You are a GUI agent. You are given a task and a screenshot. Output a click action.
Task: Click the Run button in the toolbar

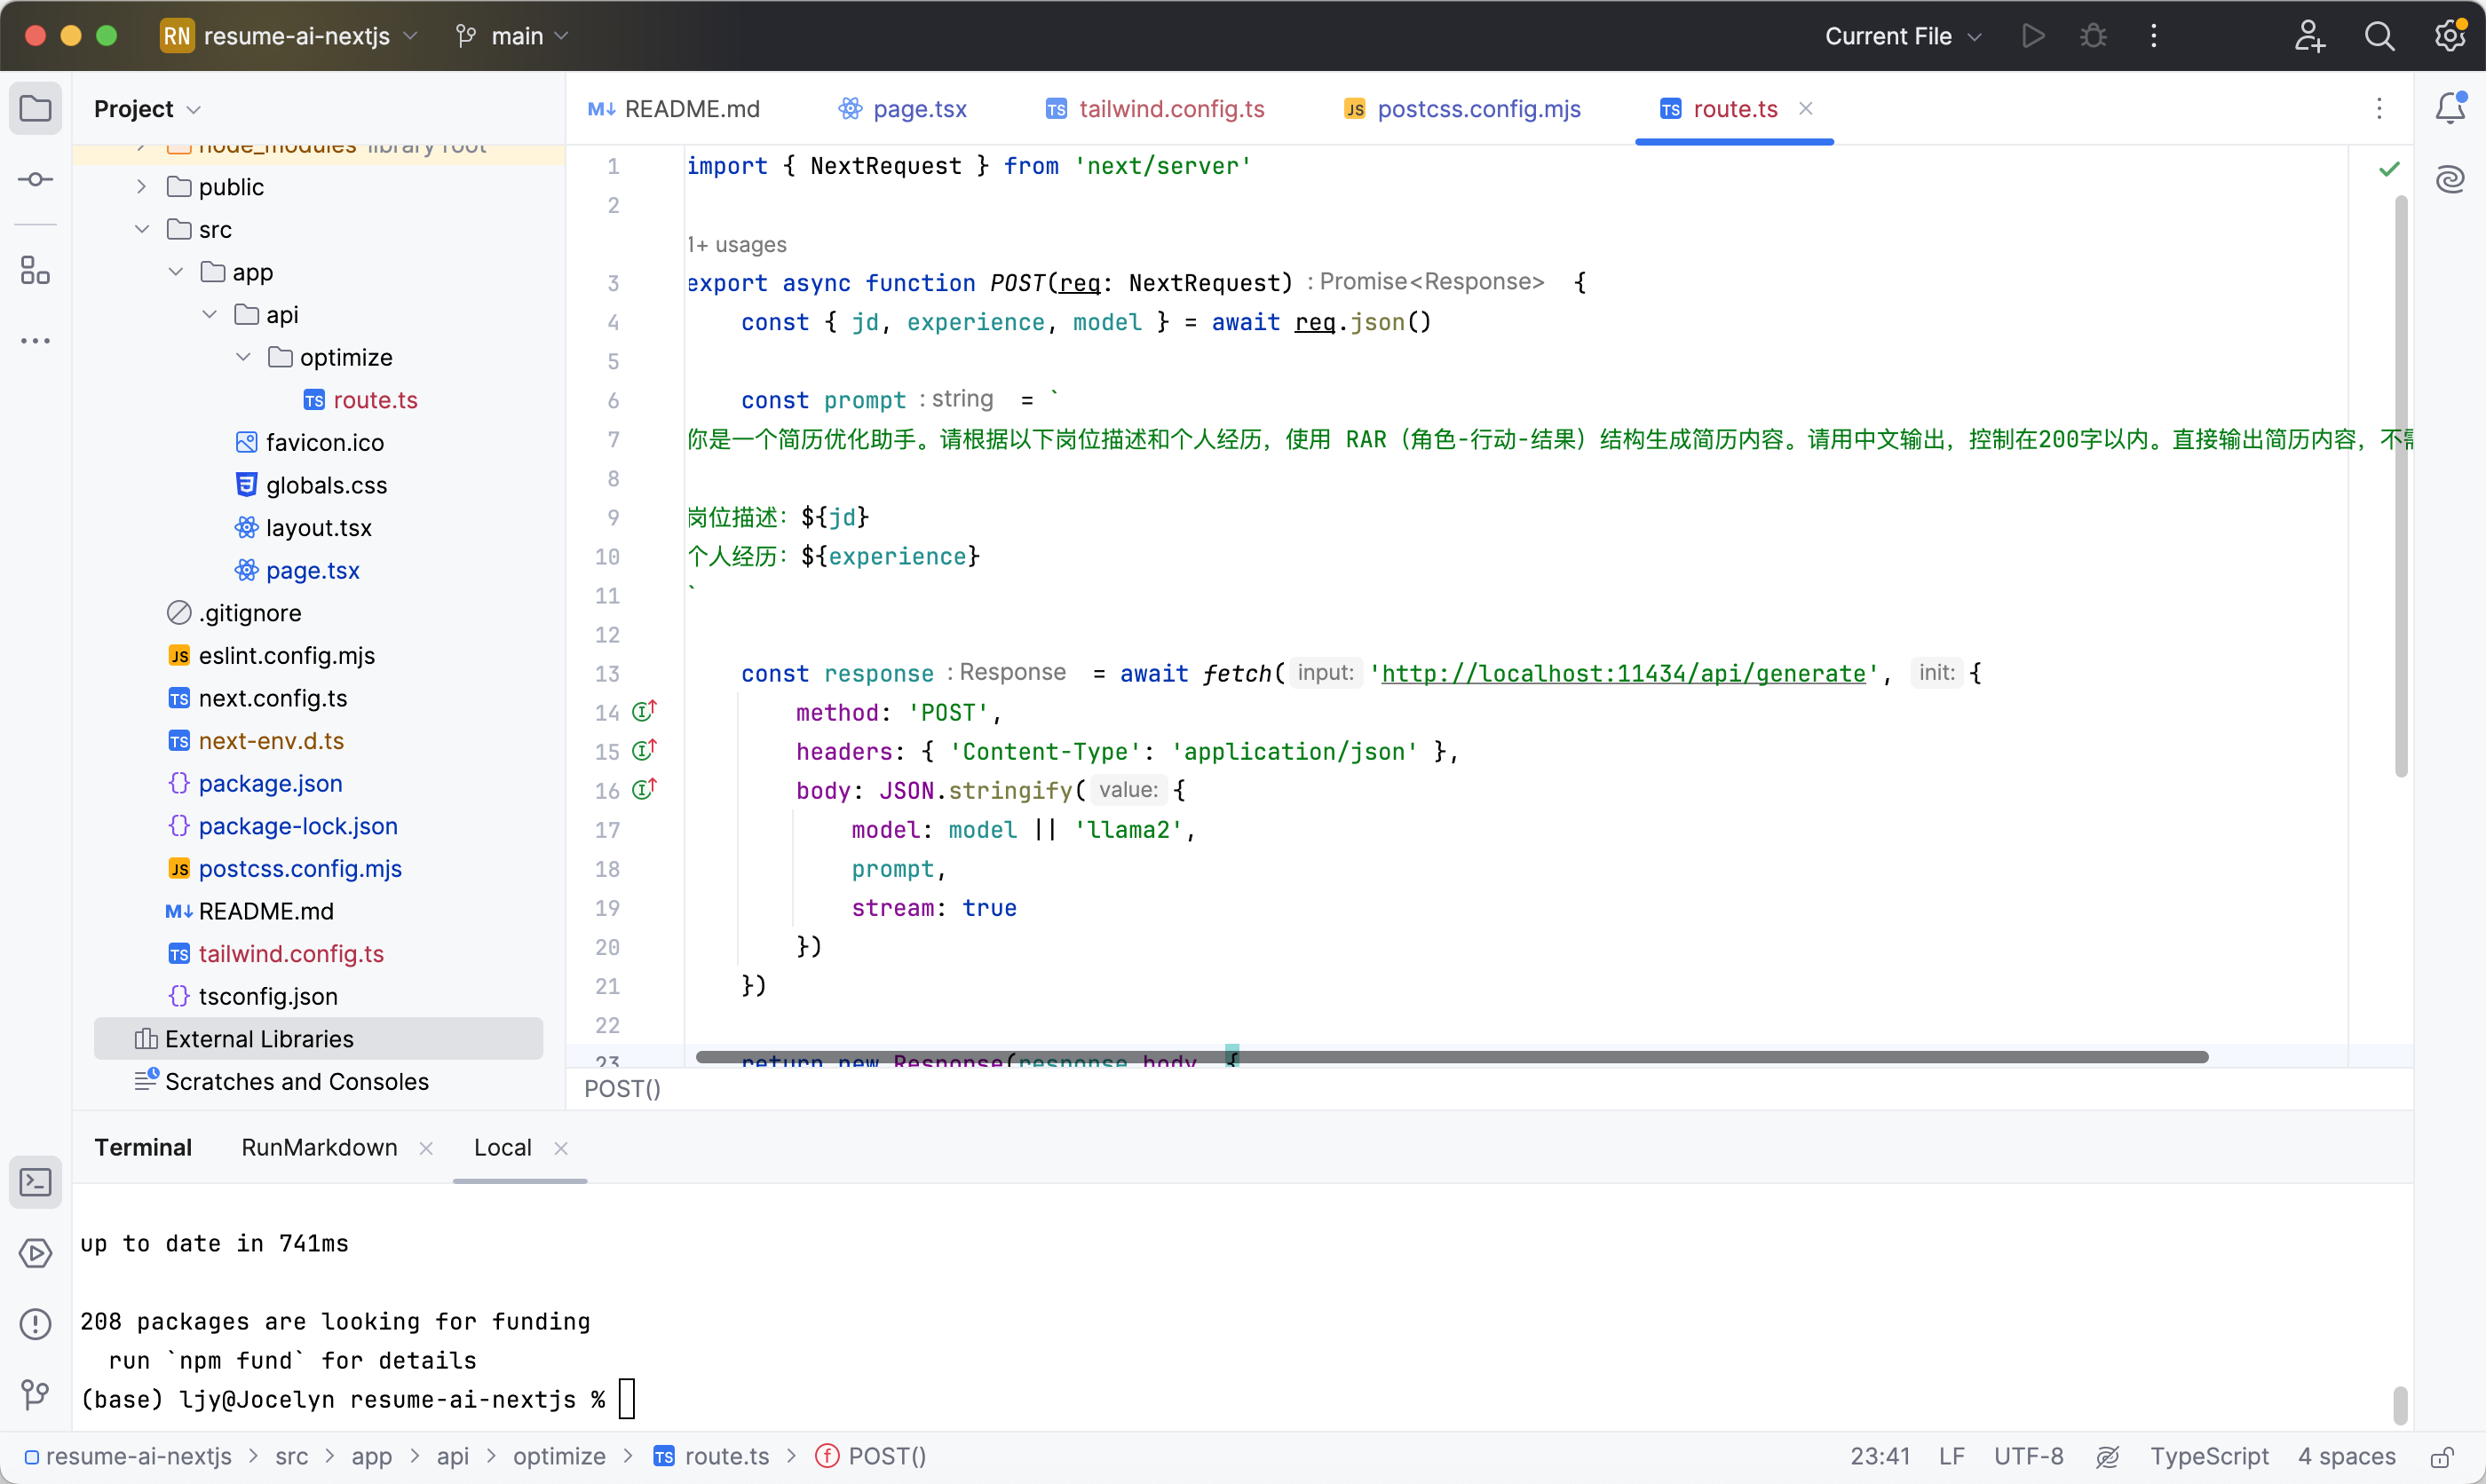2032,36
